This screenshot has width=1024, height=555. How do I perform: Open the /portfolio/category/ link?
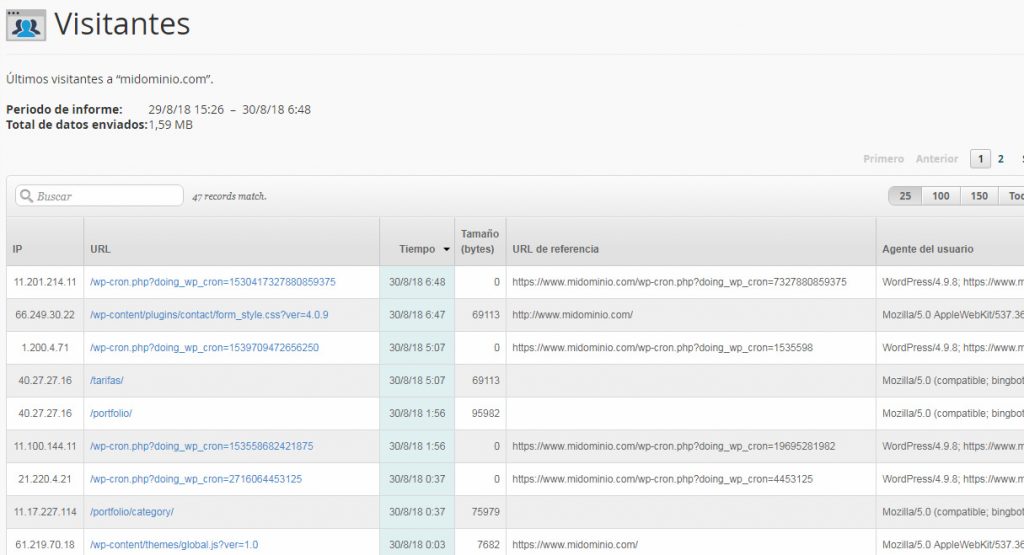coord(132,512)
